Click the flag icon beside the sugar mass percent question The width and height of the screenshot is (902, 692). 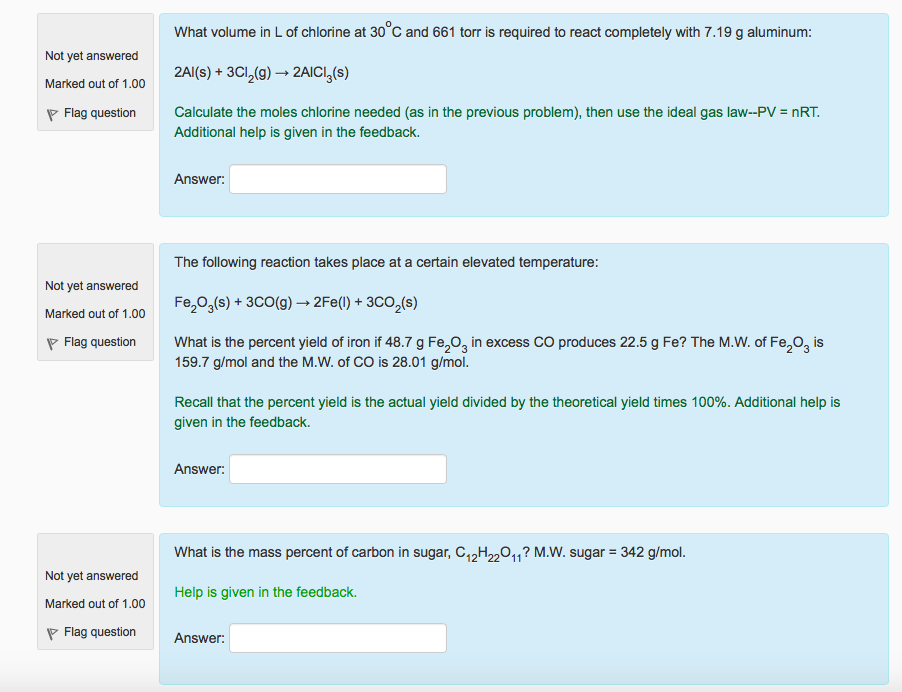[x=52, y=633]
